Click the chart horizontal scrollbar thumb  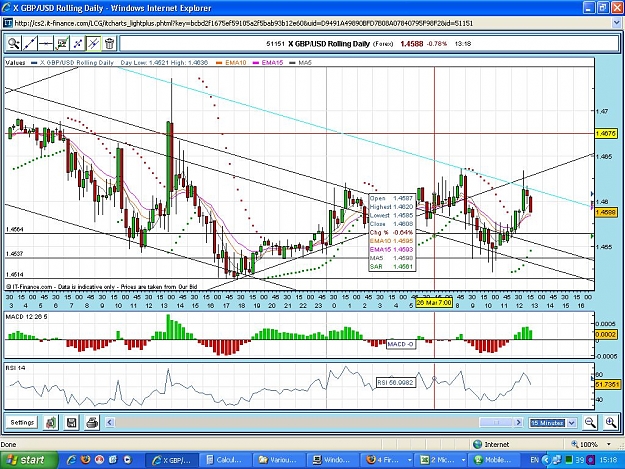pyautogui.click(x=496, y=422)
